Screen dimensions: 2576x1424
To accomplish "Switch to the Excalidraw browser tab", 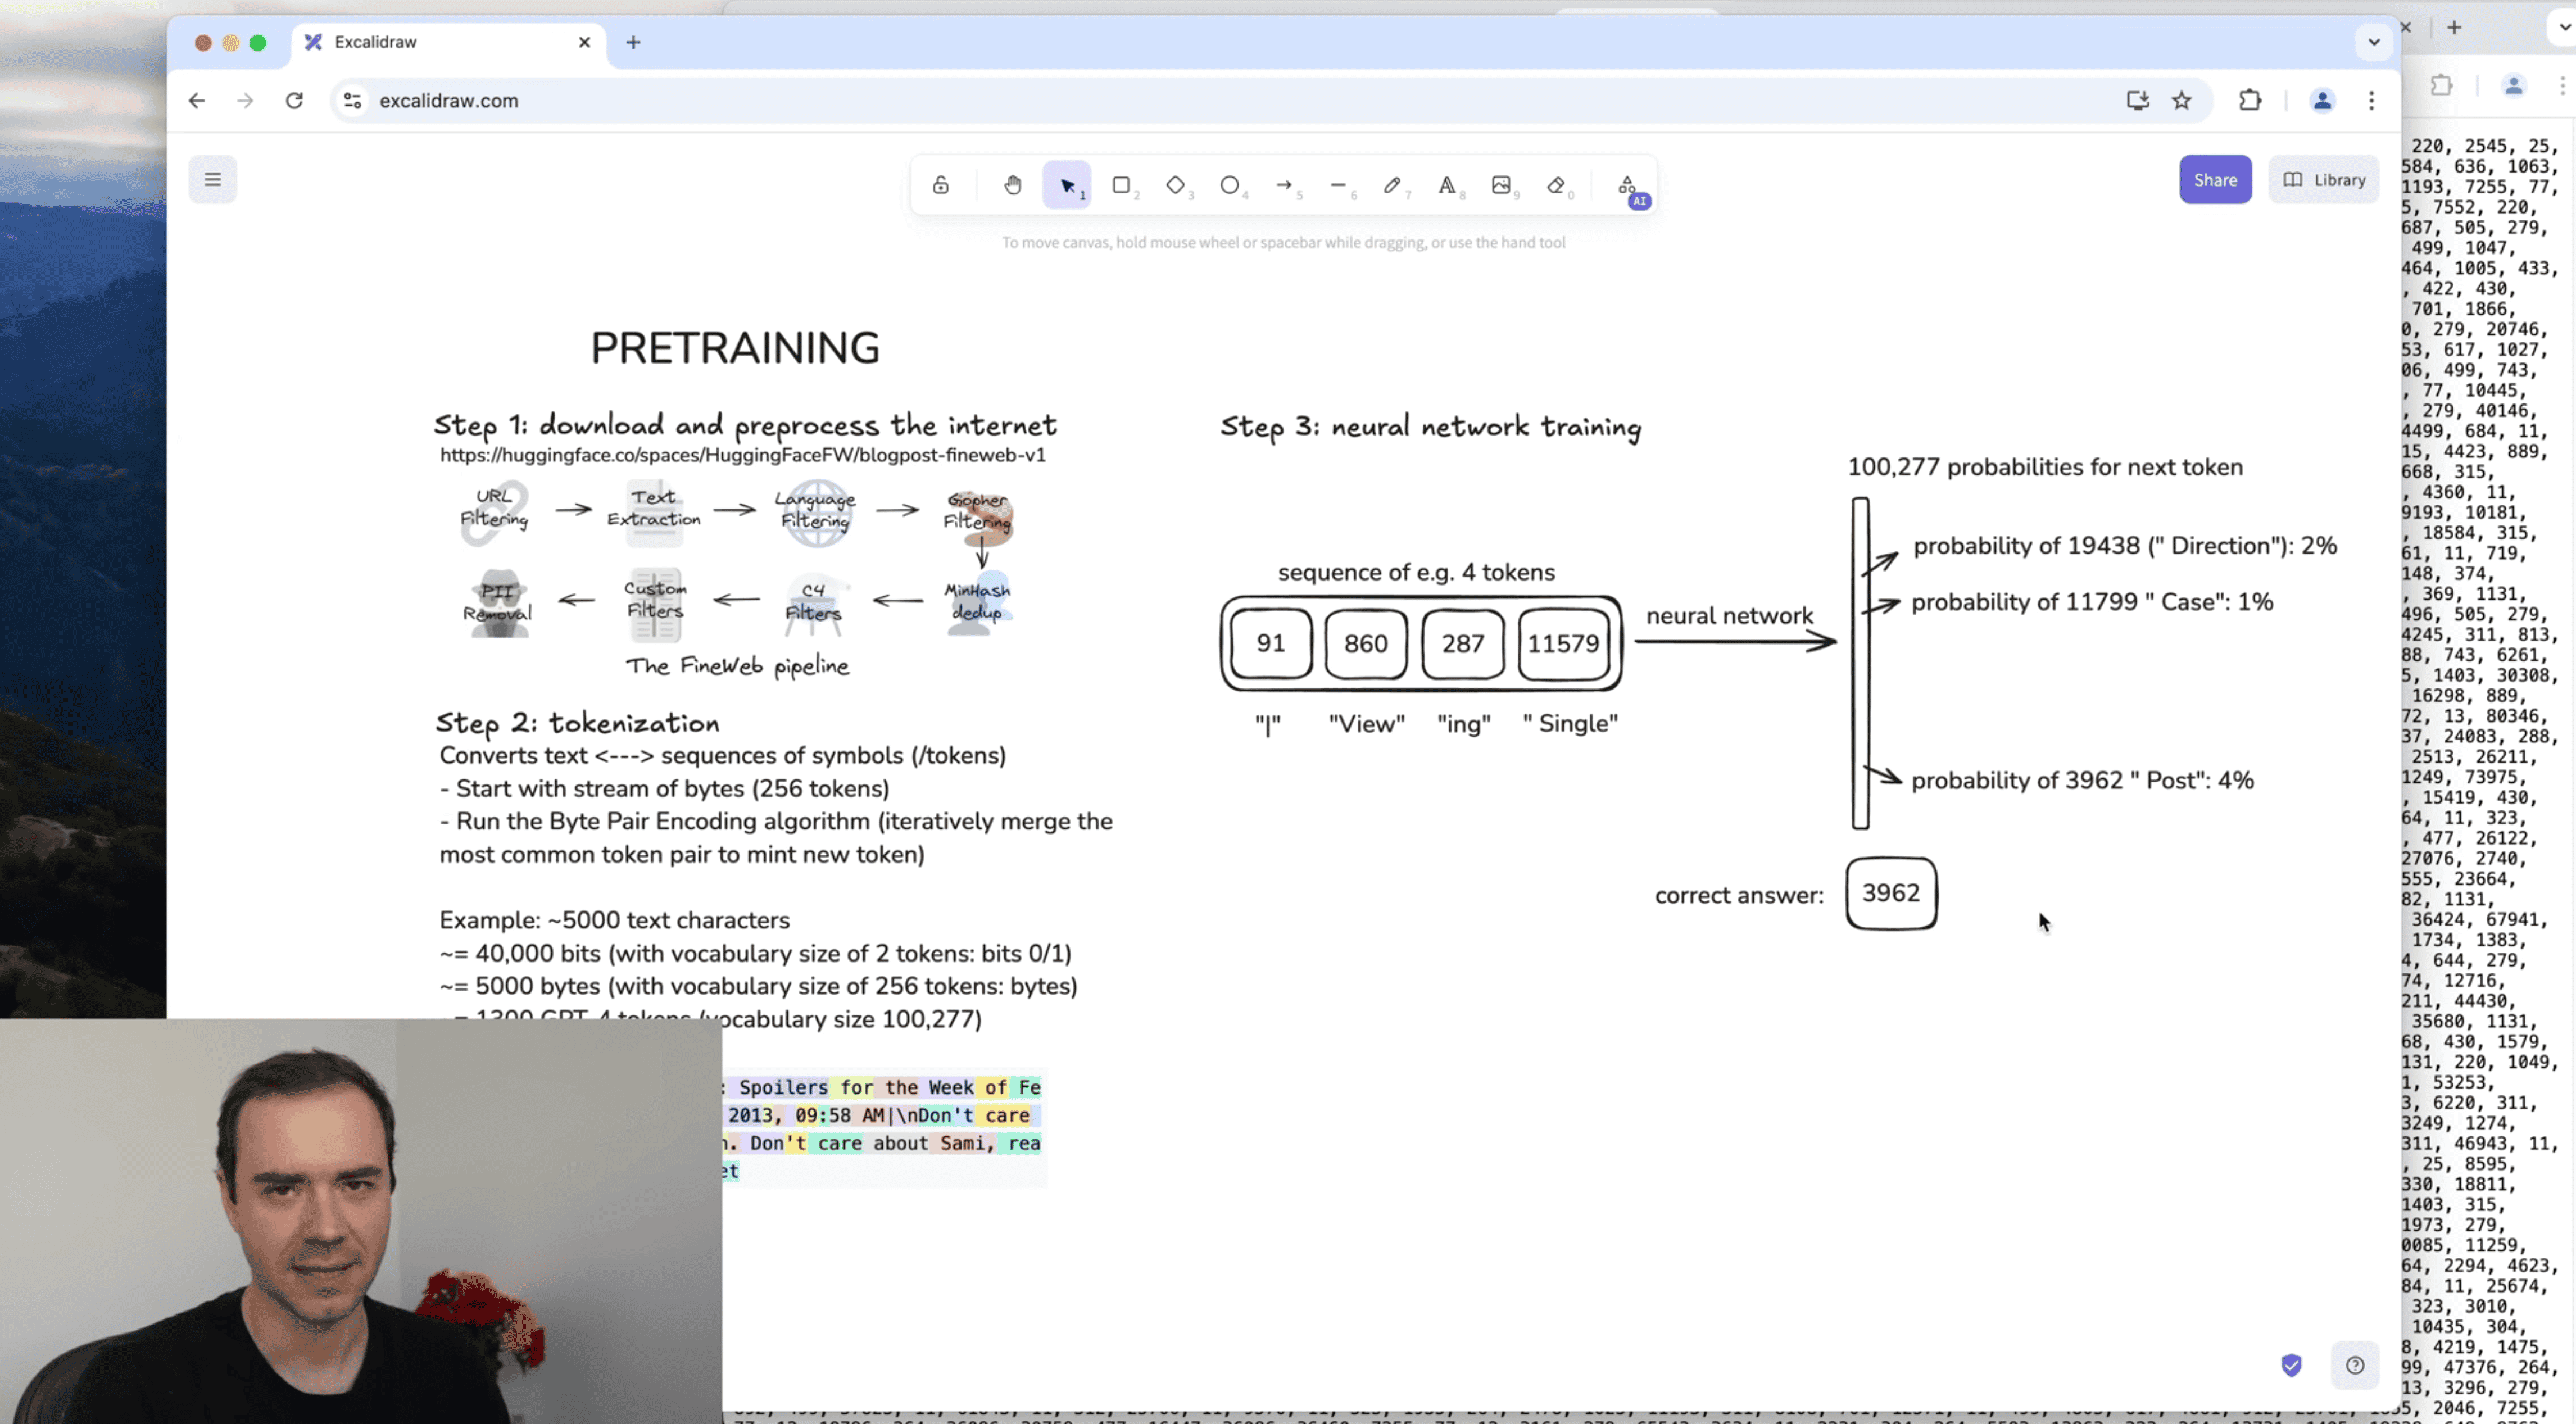I will pos(440,42).
